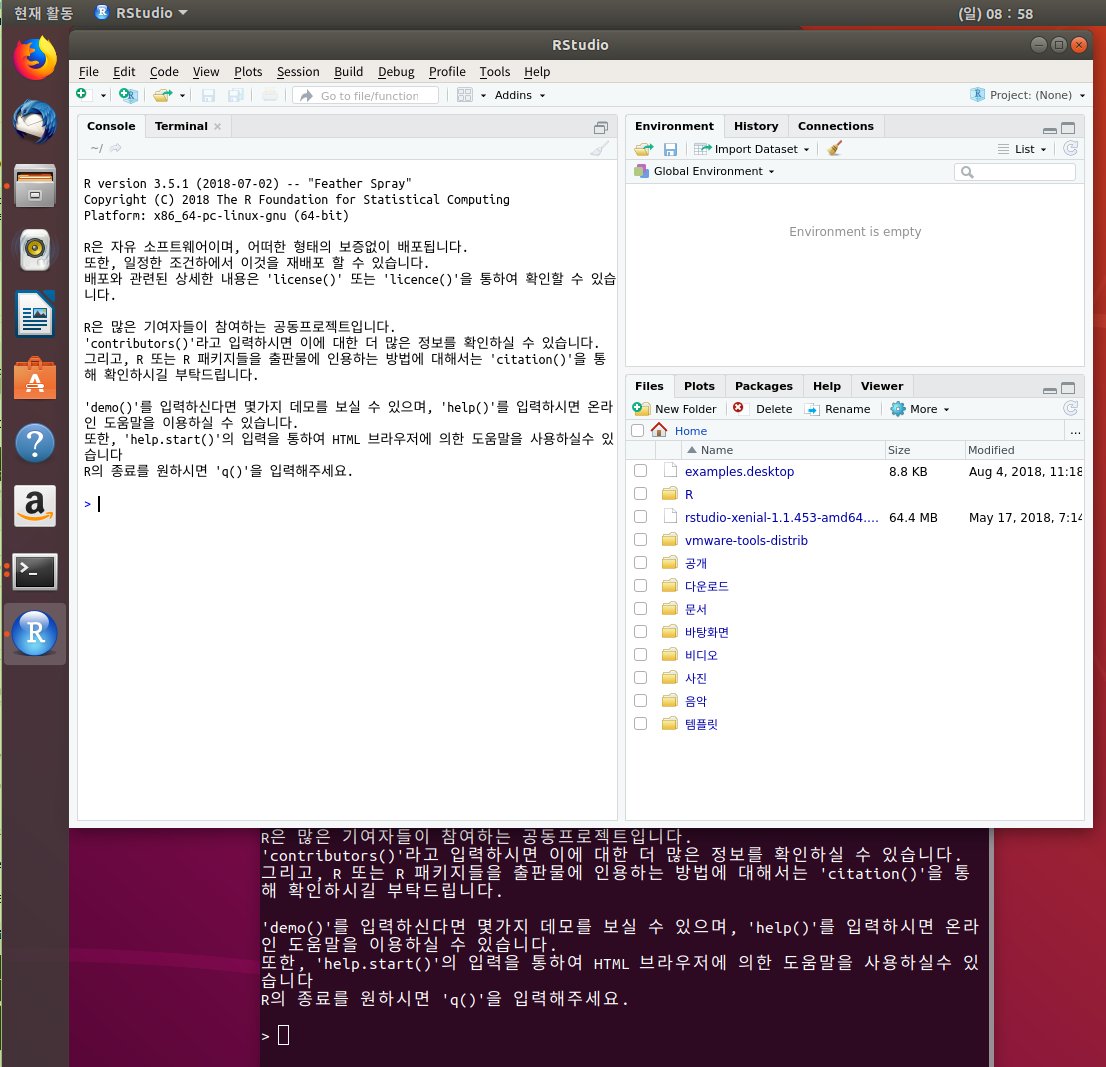Sort files by the Modified column header
The image size is (1106, 1067).
1023,450
